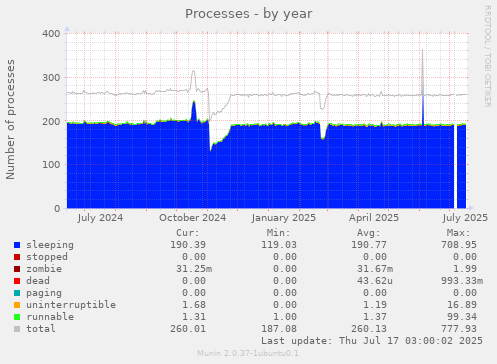
Task: Click sleeping current value 190.39
Action: [188, 245]
